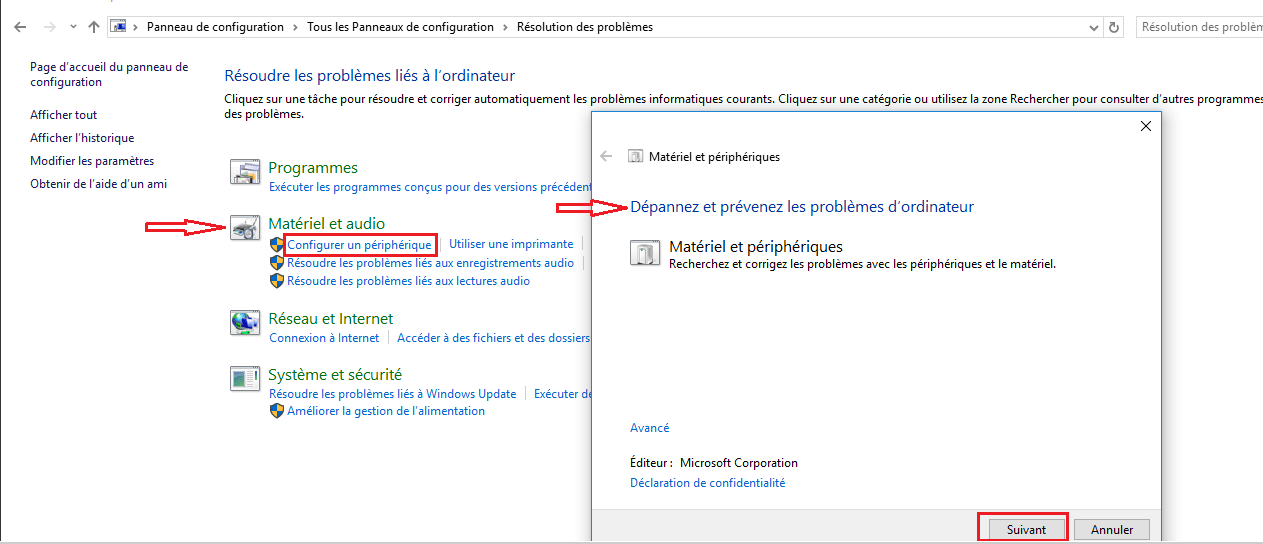Click the Avancé link in the dialog
The width and height of the screenshot is (1263, 544).
(649, 428)
